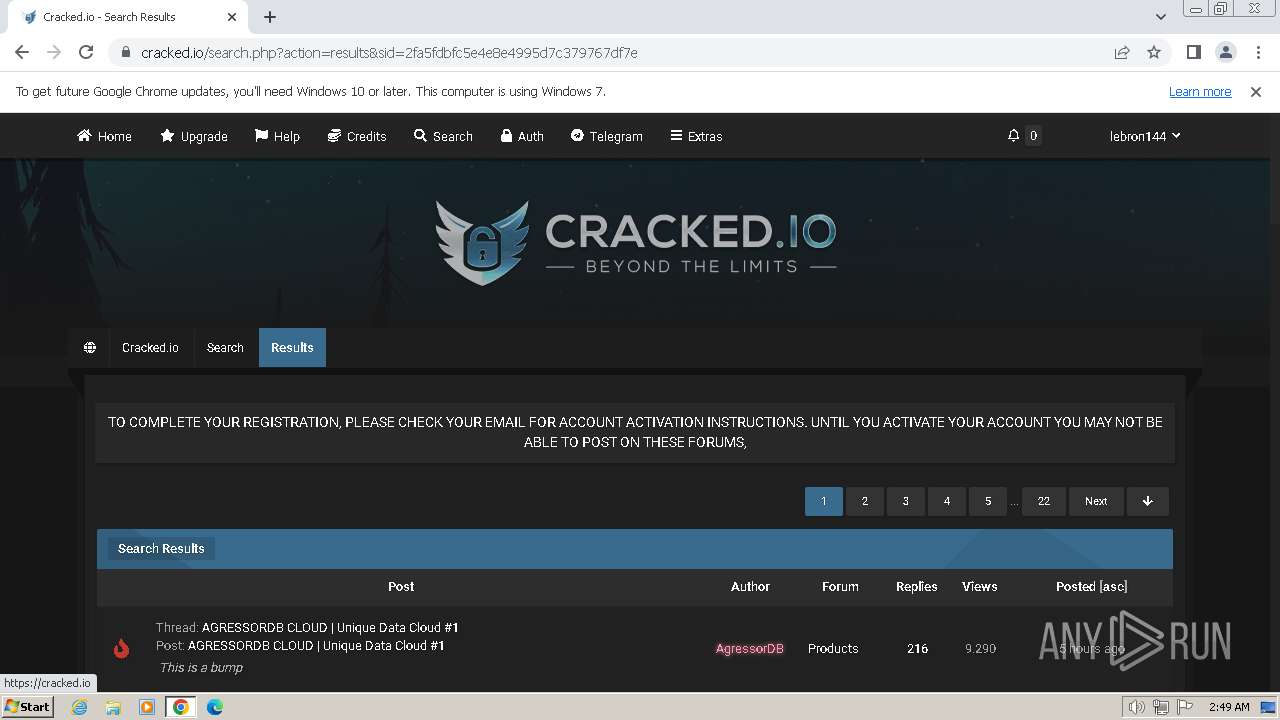Sort by Author column
Image resolution: width=1280 pixels, height=720 pixels.
(x=750, y=587)
